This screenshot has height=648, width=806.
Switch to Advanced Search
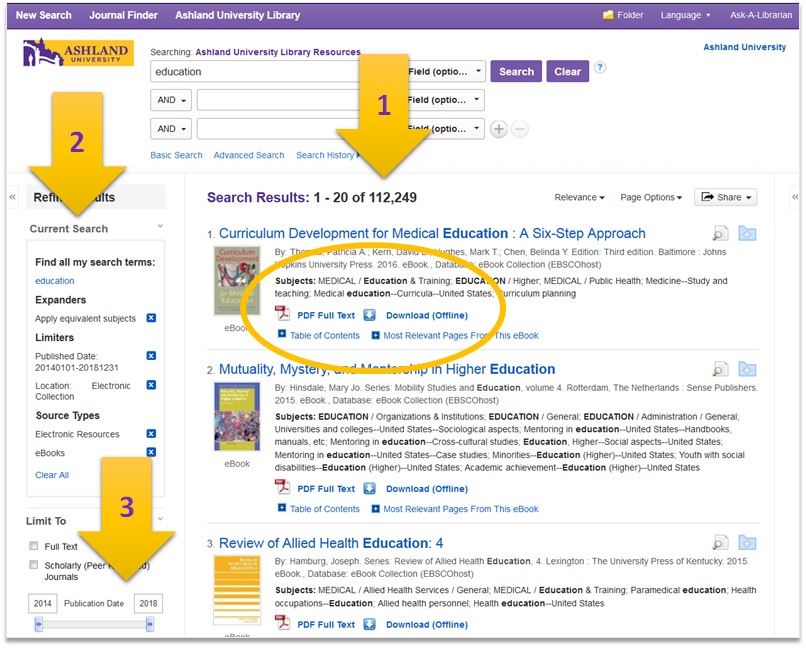pyautogui.click(x=249, y=155)
